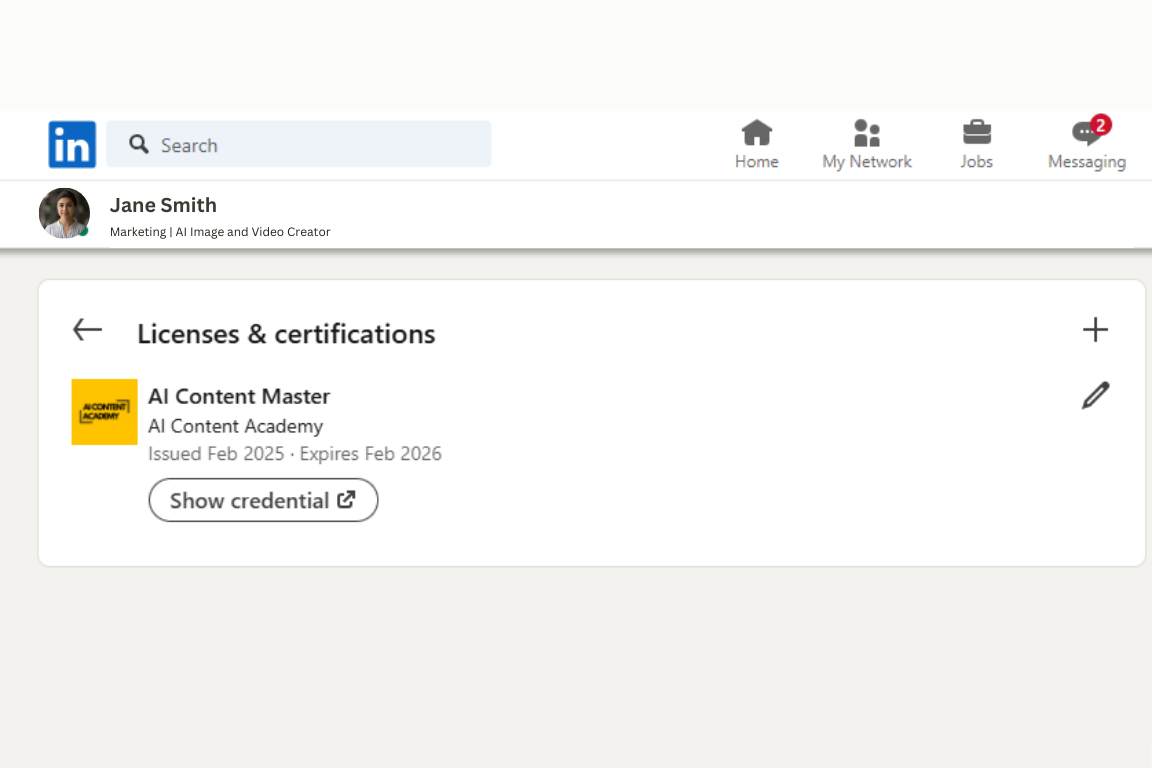Open the Home feed icon
Screen dimensions: 1152x768
pos(756,133)
